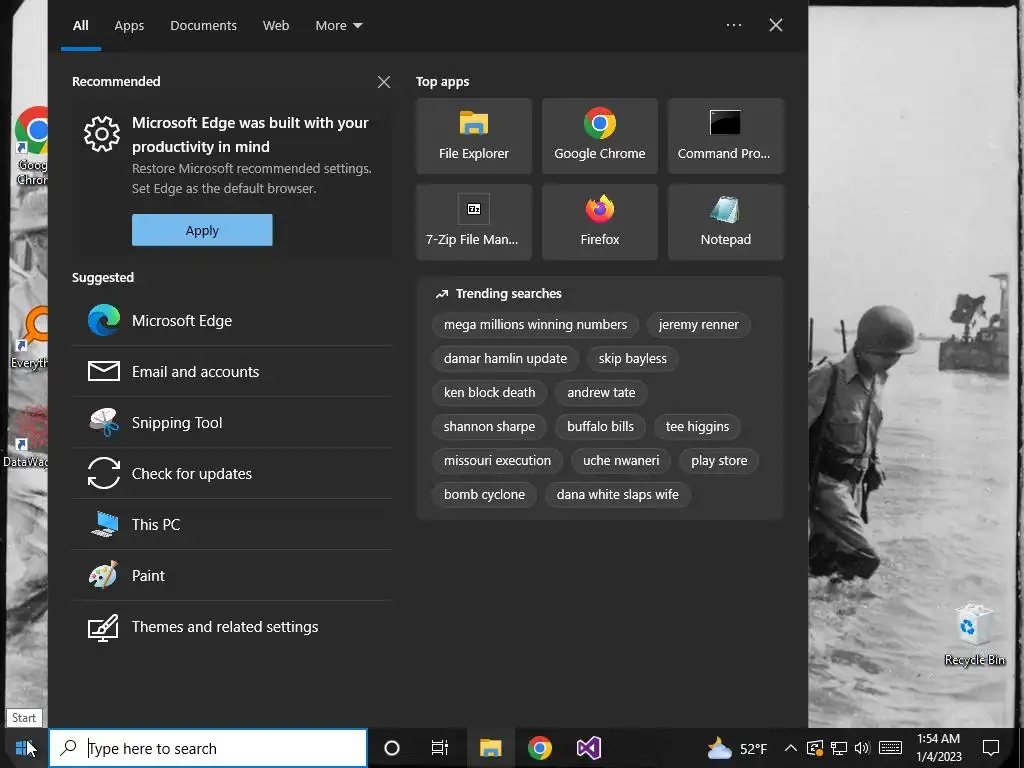Close the search panel
This screenshot has height=768, width=1024.
pos(776,25)
